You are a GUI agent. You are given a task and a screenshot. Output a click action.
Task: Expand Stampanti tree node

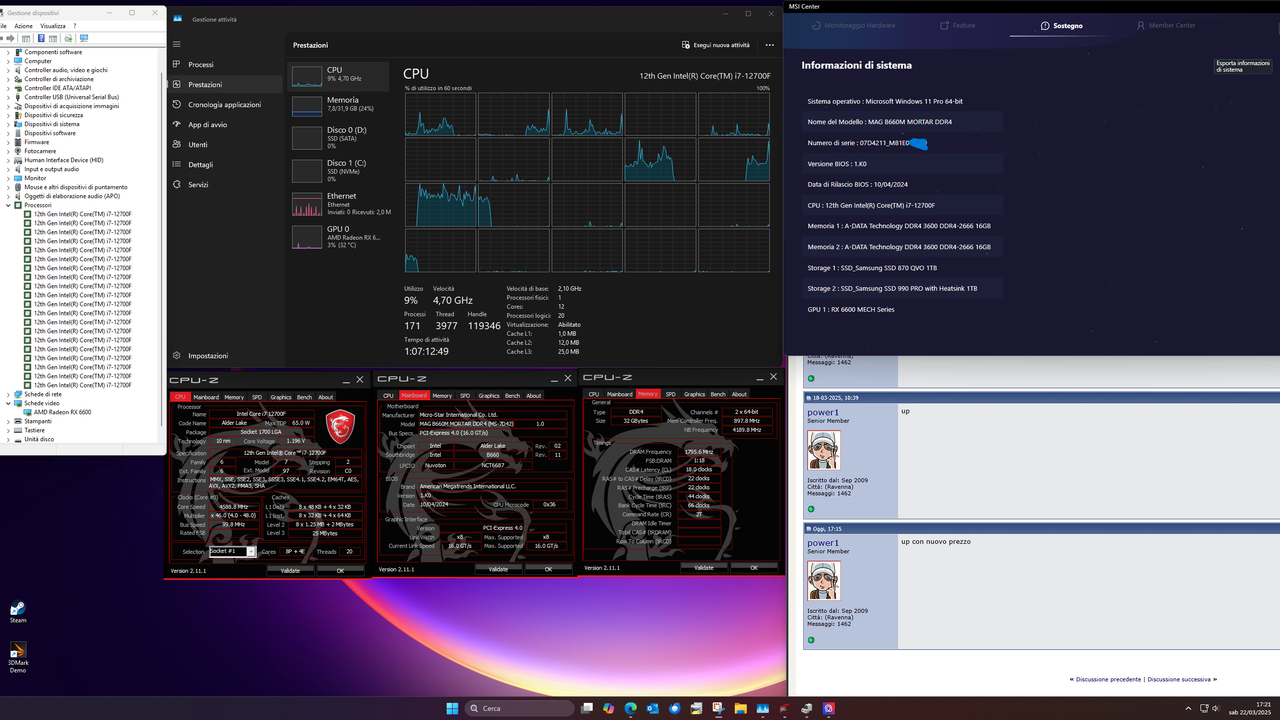(x=8, y=421)
